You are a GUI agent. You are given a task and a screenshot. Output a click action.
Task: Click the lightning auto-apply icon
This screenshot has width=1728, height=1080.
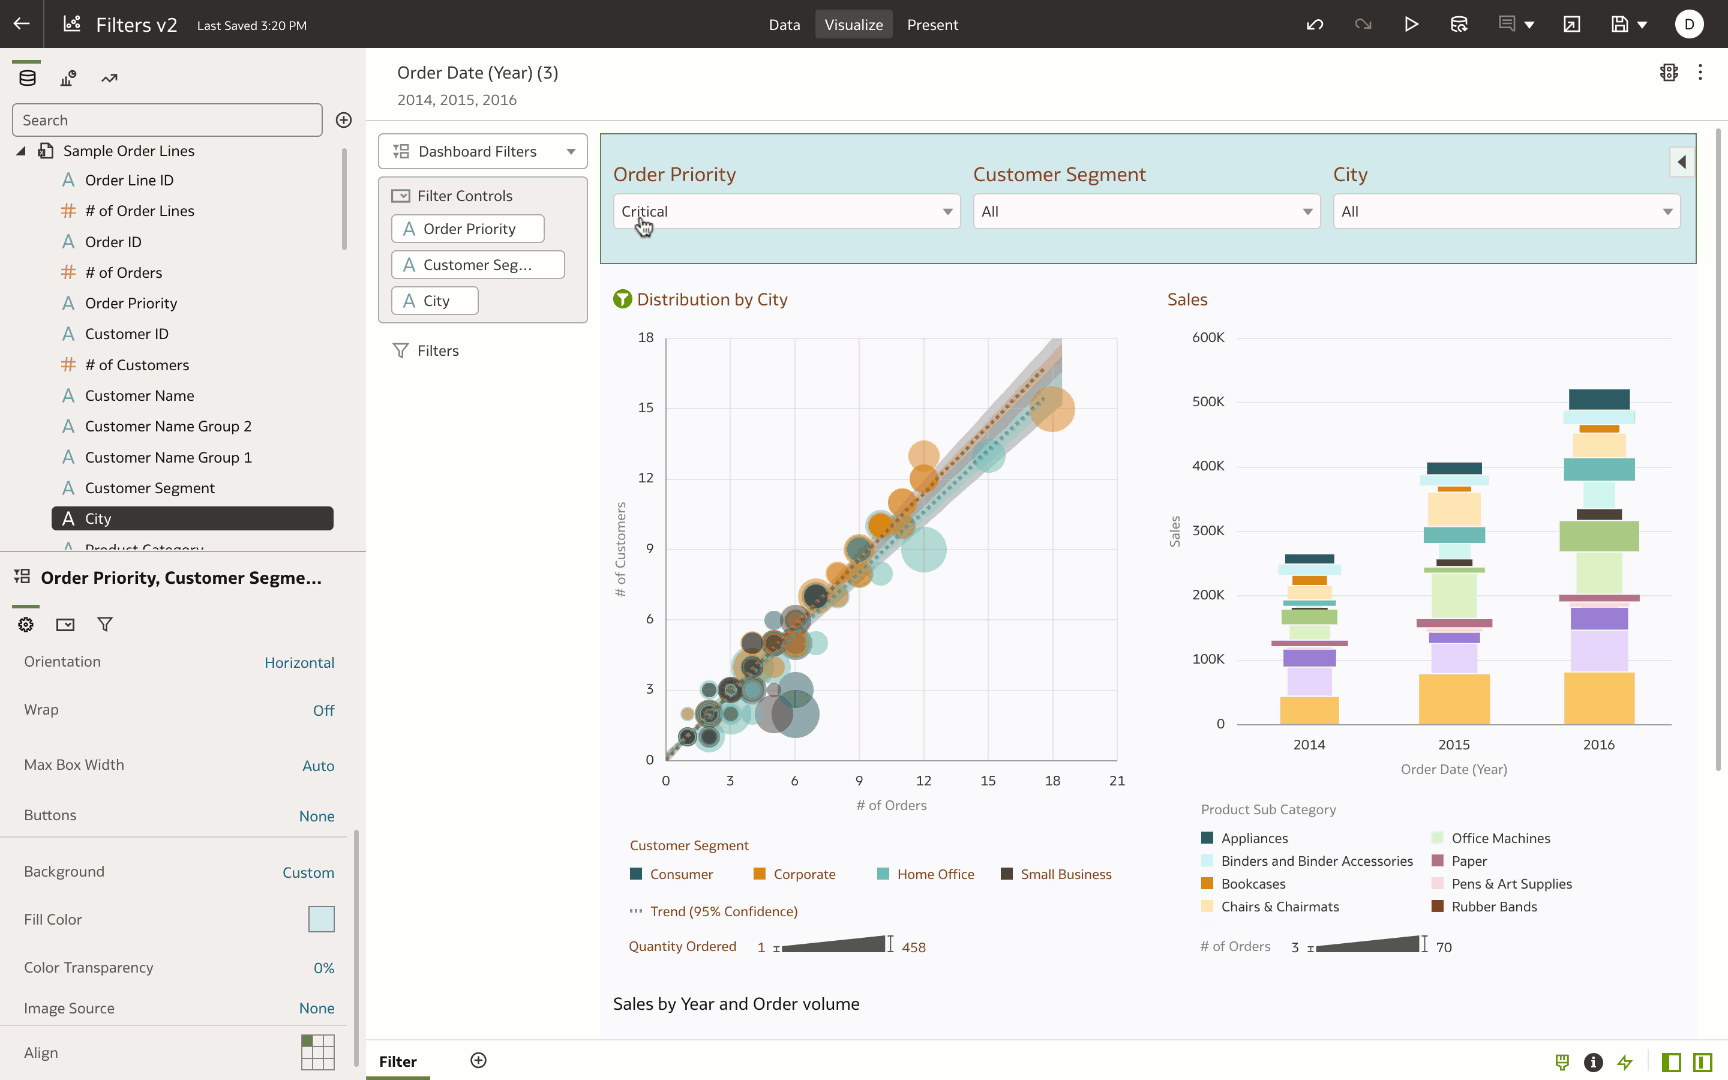point(1625,1062)
